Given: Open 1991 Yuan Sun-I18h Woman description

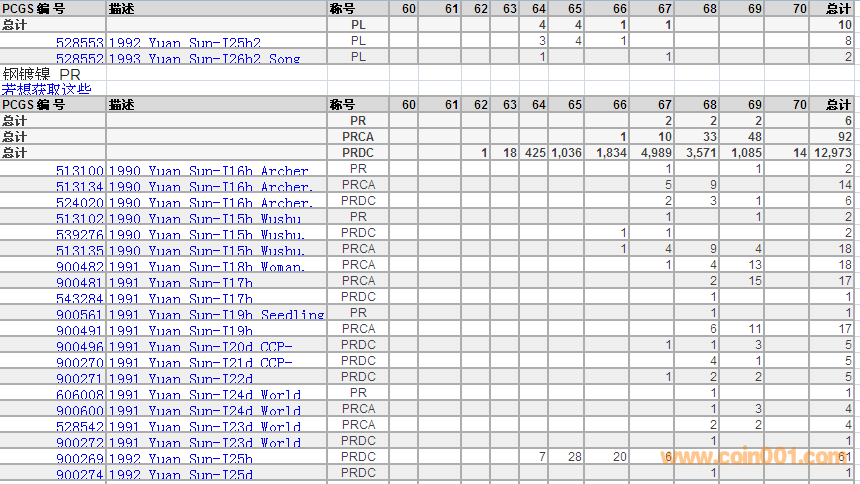Looking at the screenshot, I should (211, 267).
